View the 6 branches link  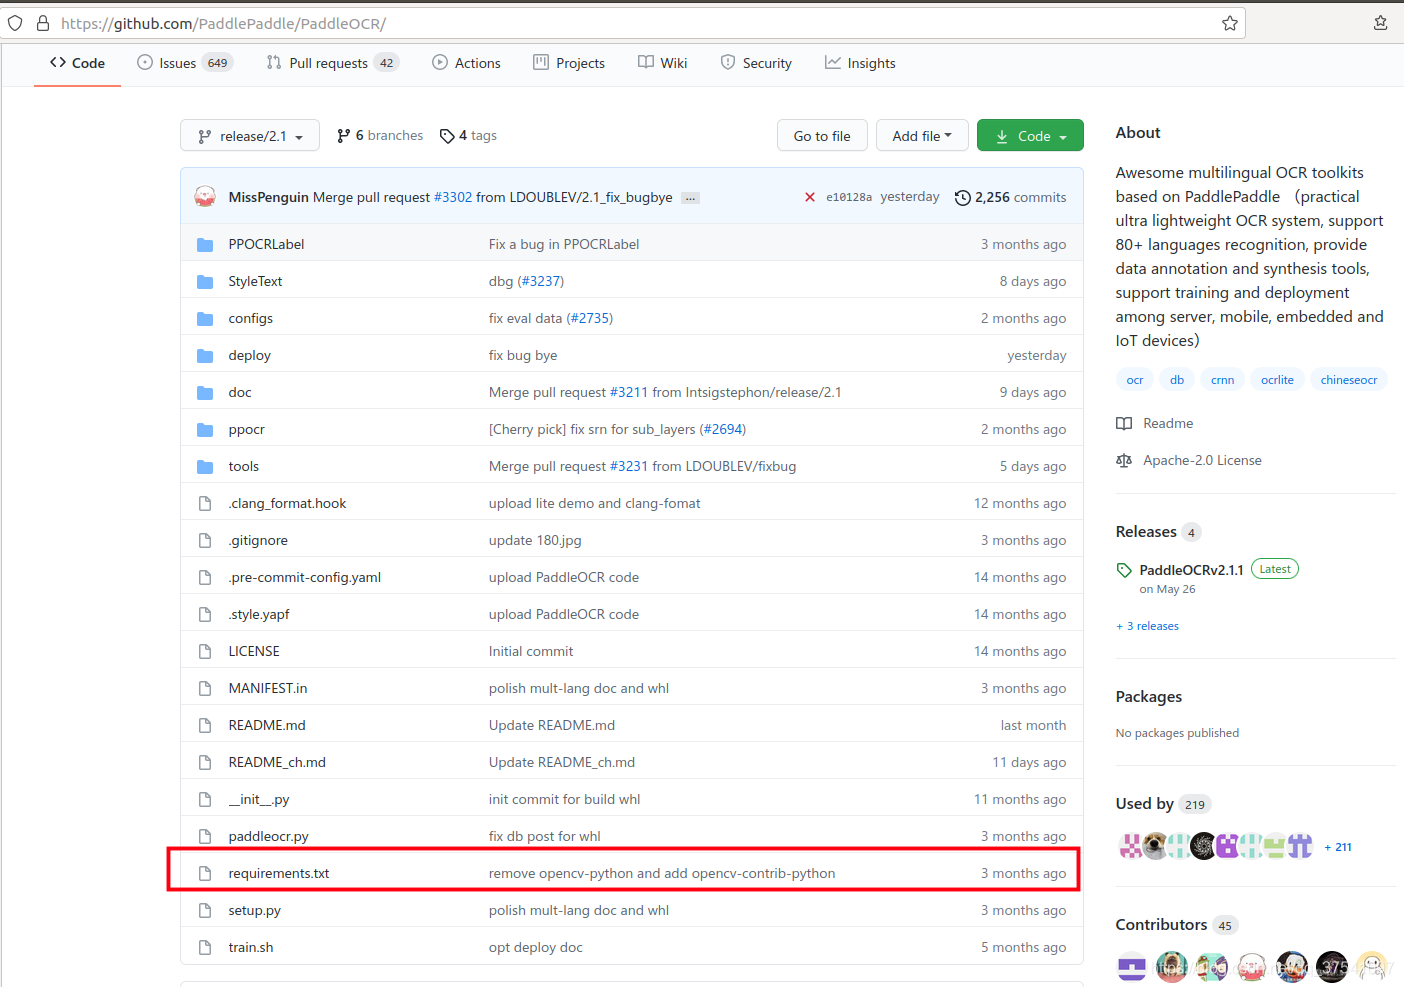coord(380,136)
